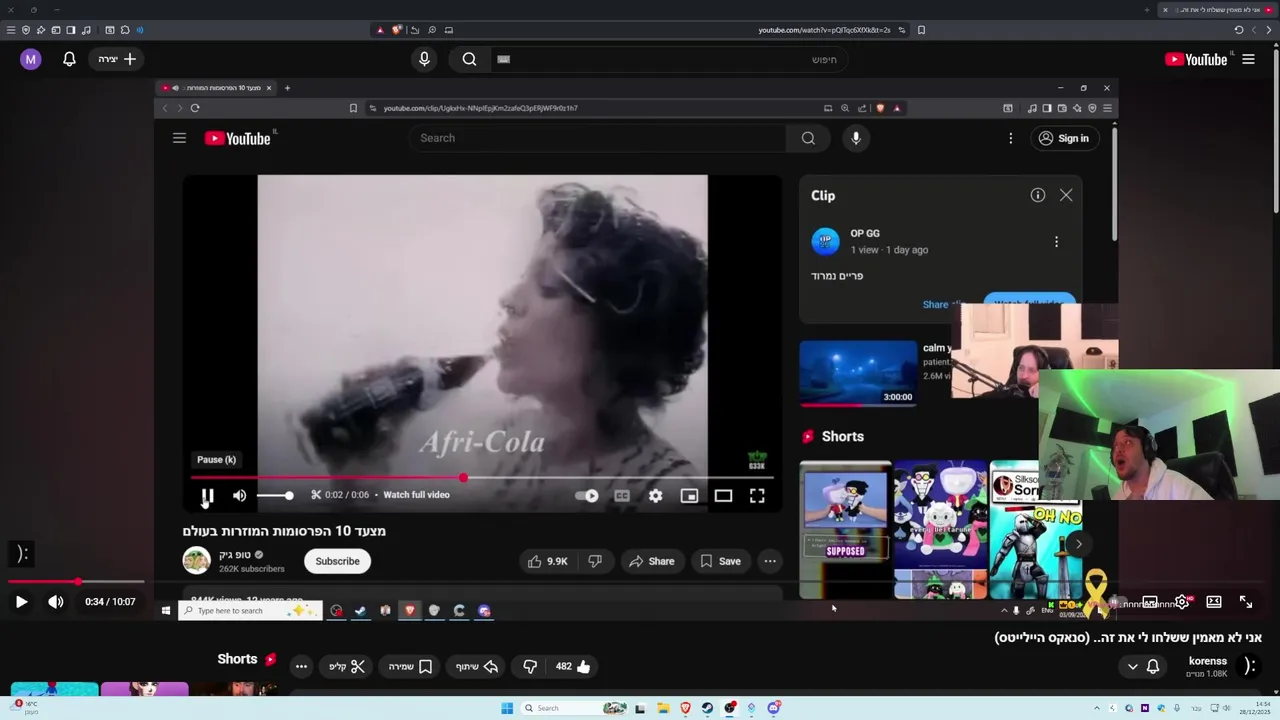Open the יצירה create menu
The image size is (1280, 720).
(117, 59)
